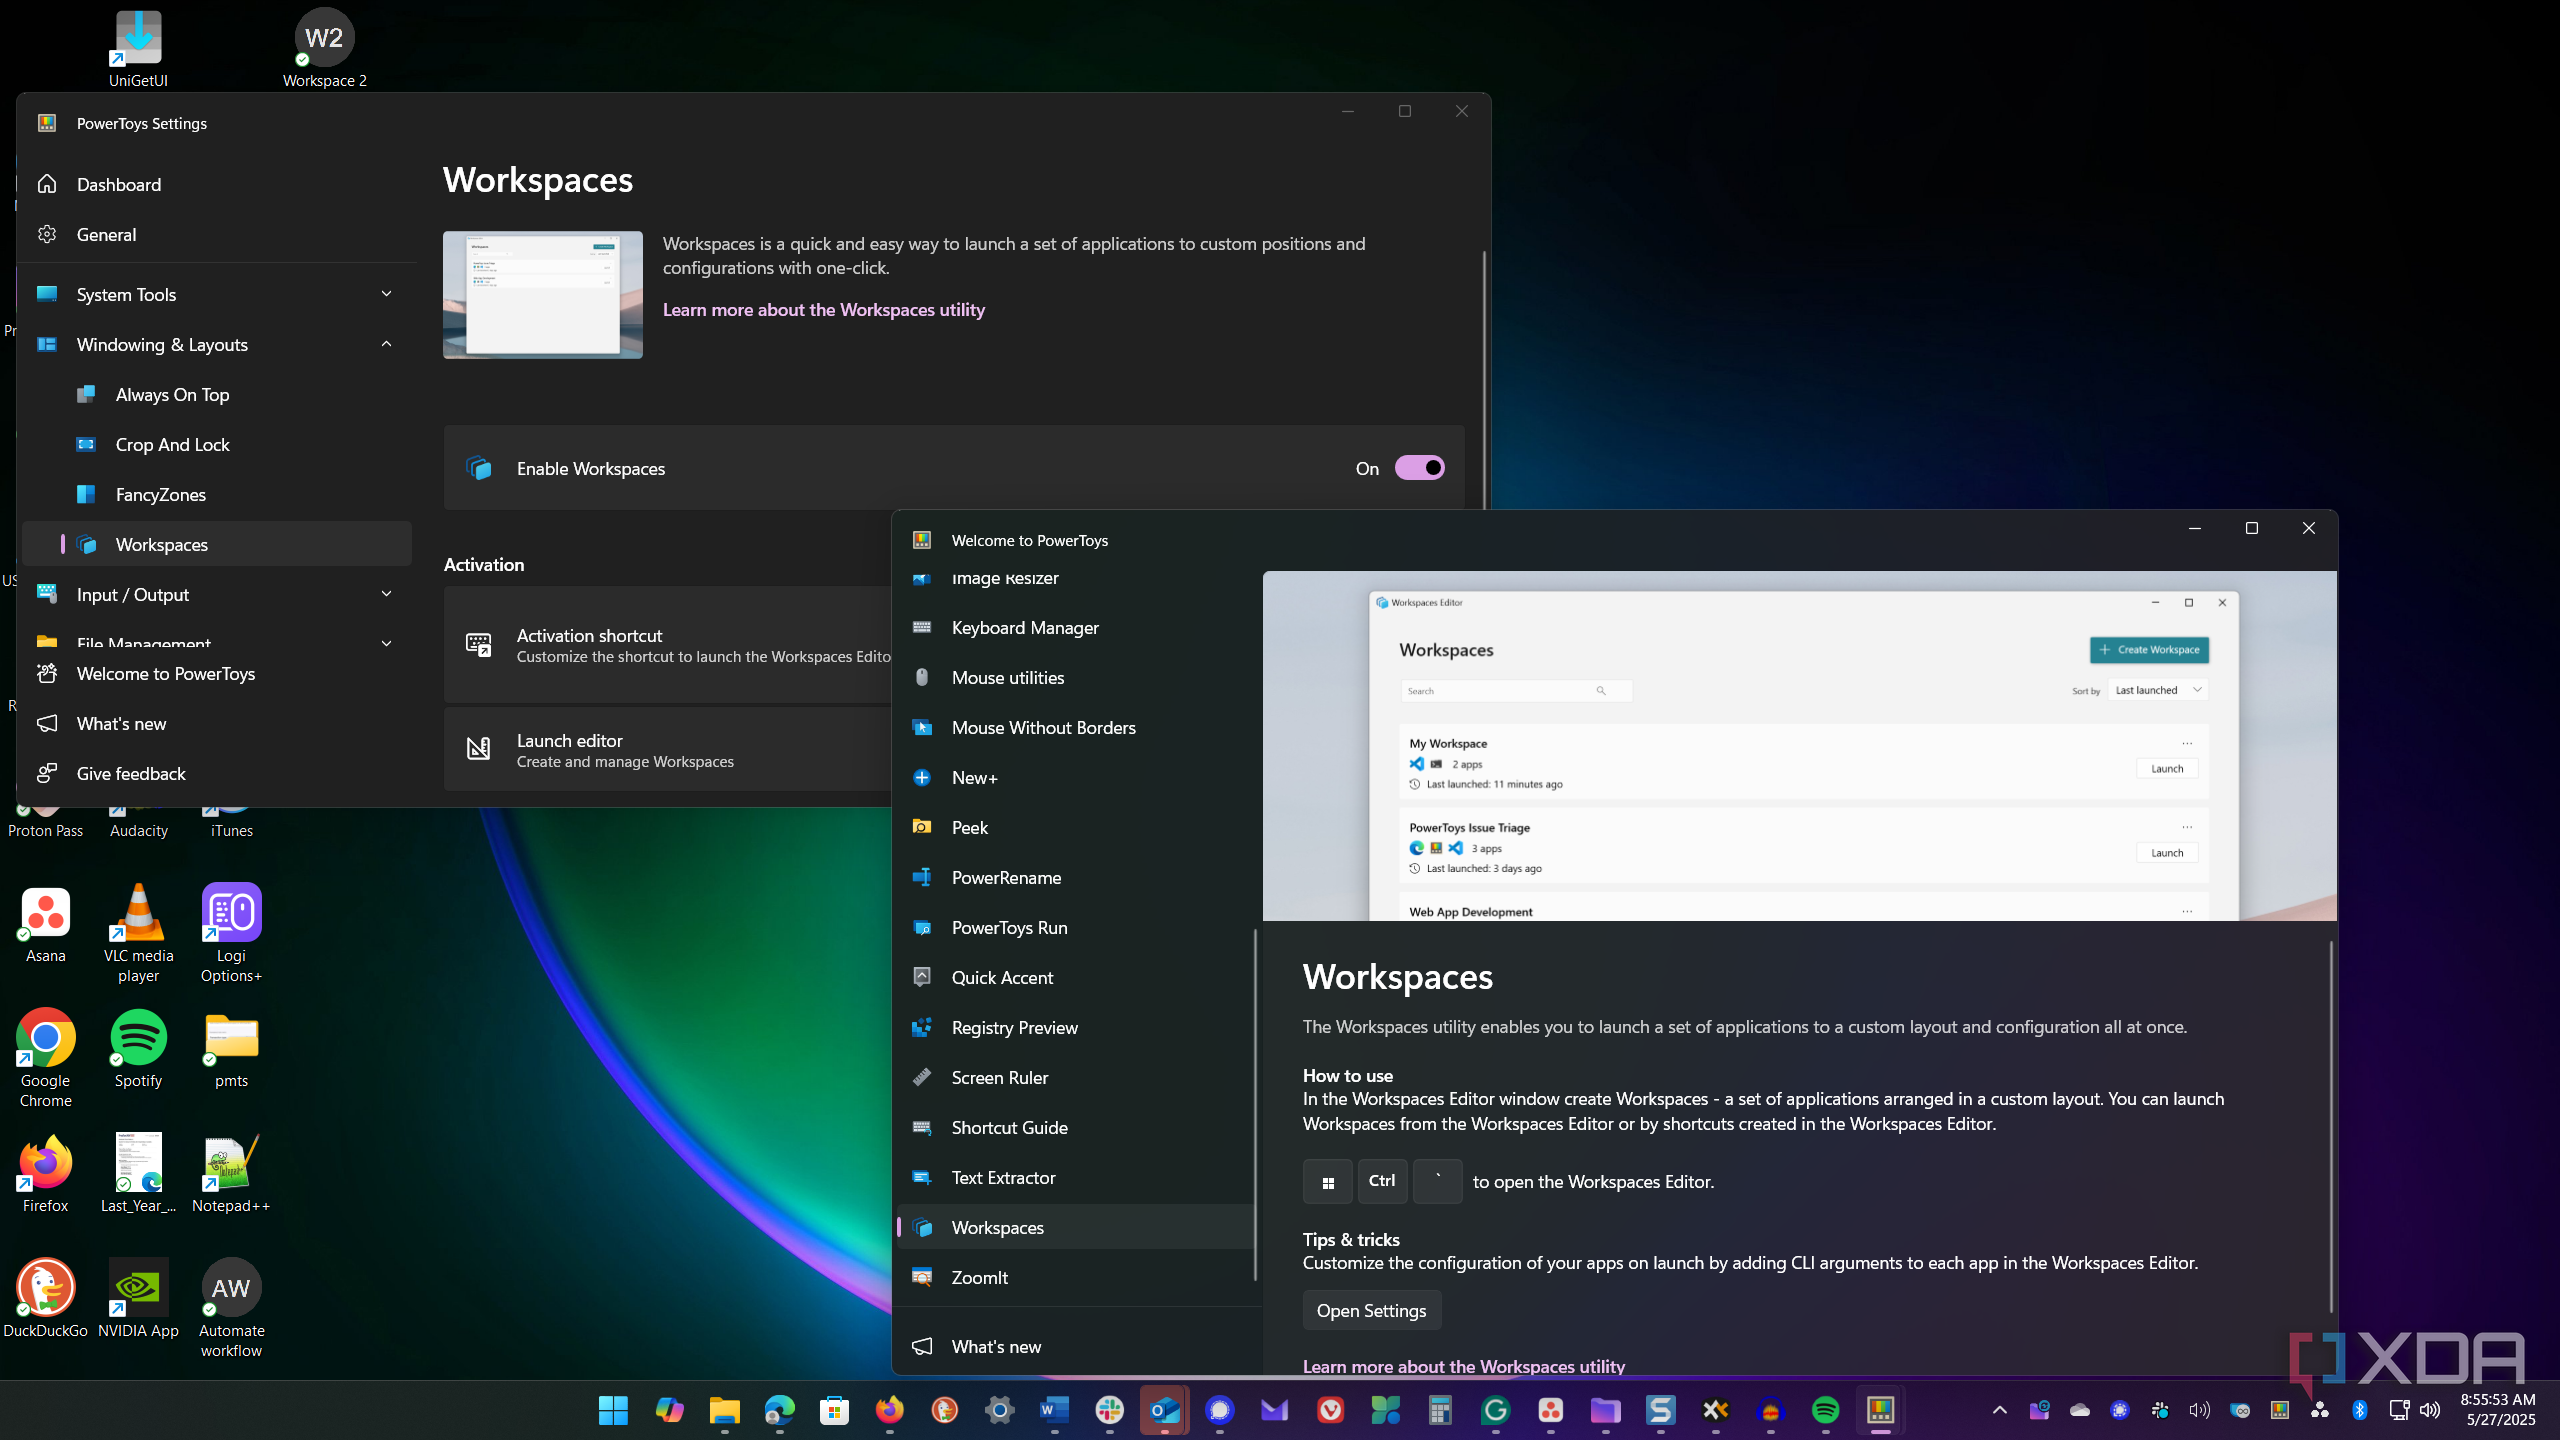Viewport: 2560px width, 1440px height.
Task: Select Keyboard Manager in Welcome window
Action: point(1074,627)
